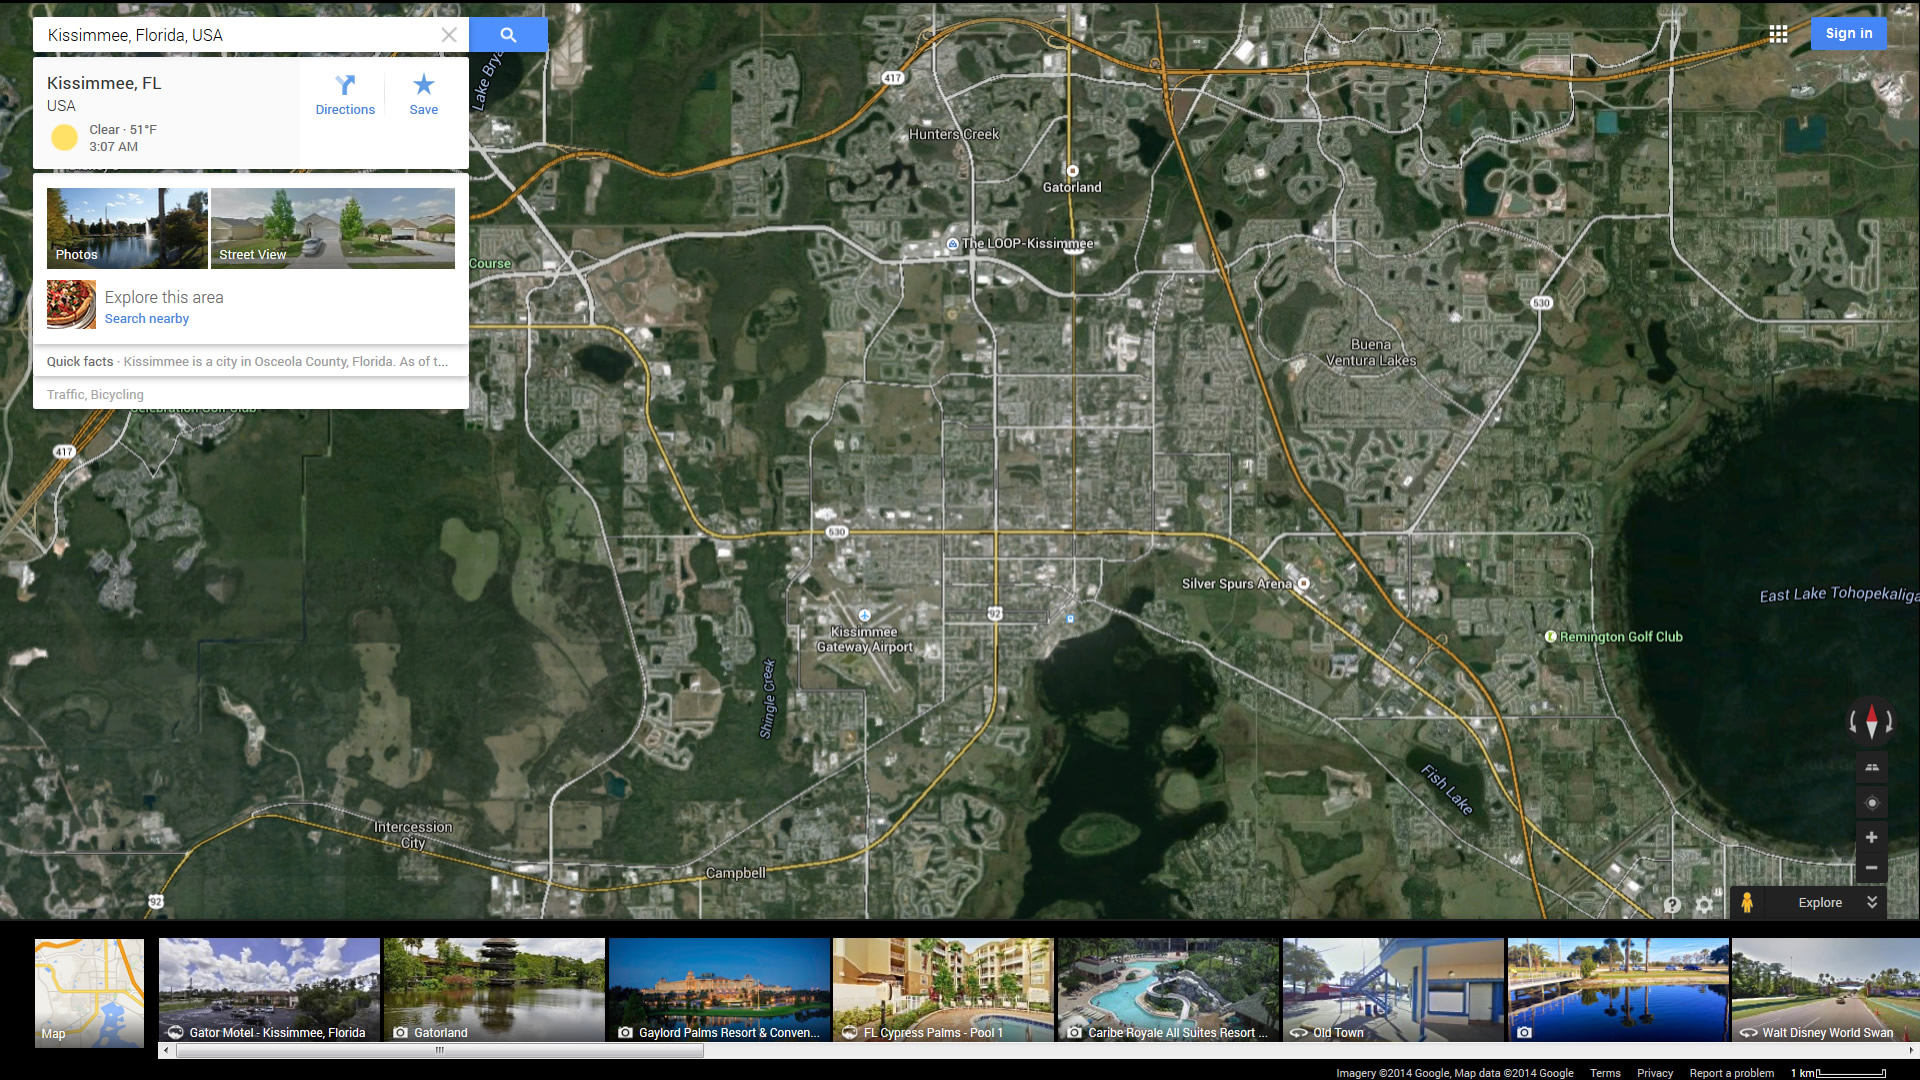Clear the search box with X
The height and width of the screenshot is (1080, 1920).
coord(449,35)
